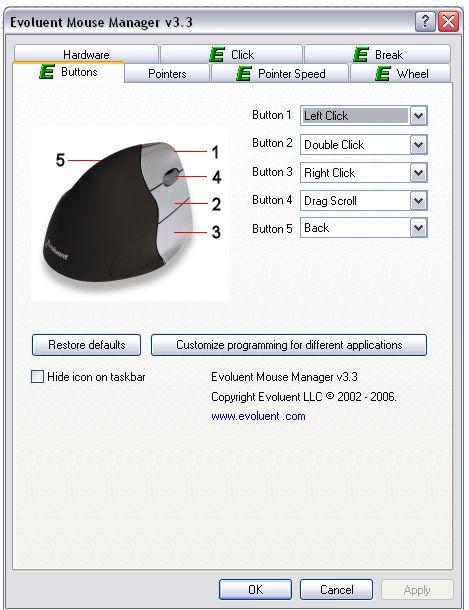Click the Apply button
Image resolution: width=469 pixels, height=610 pixels.
(417, 590)
